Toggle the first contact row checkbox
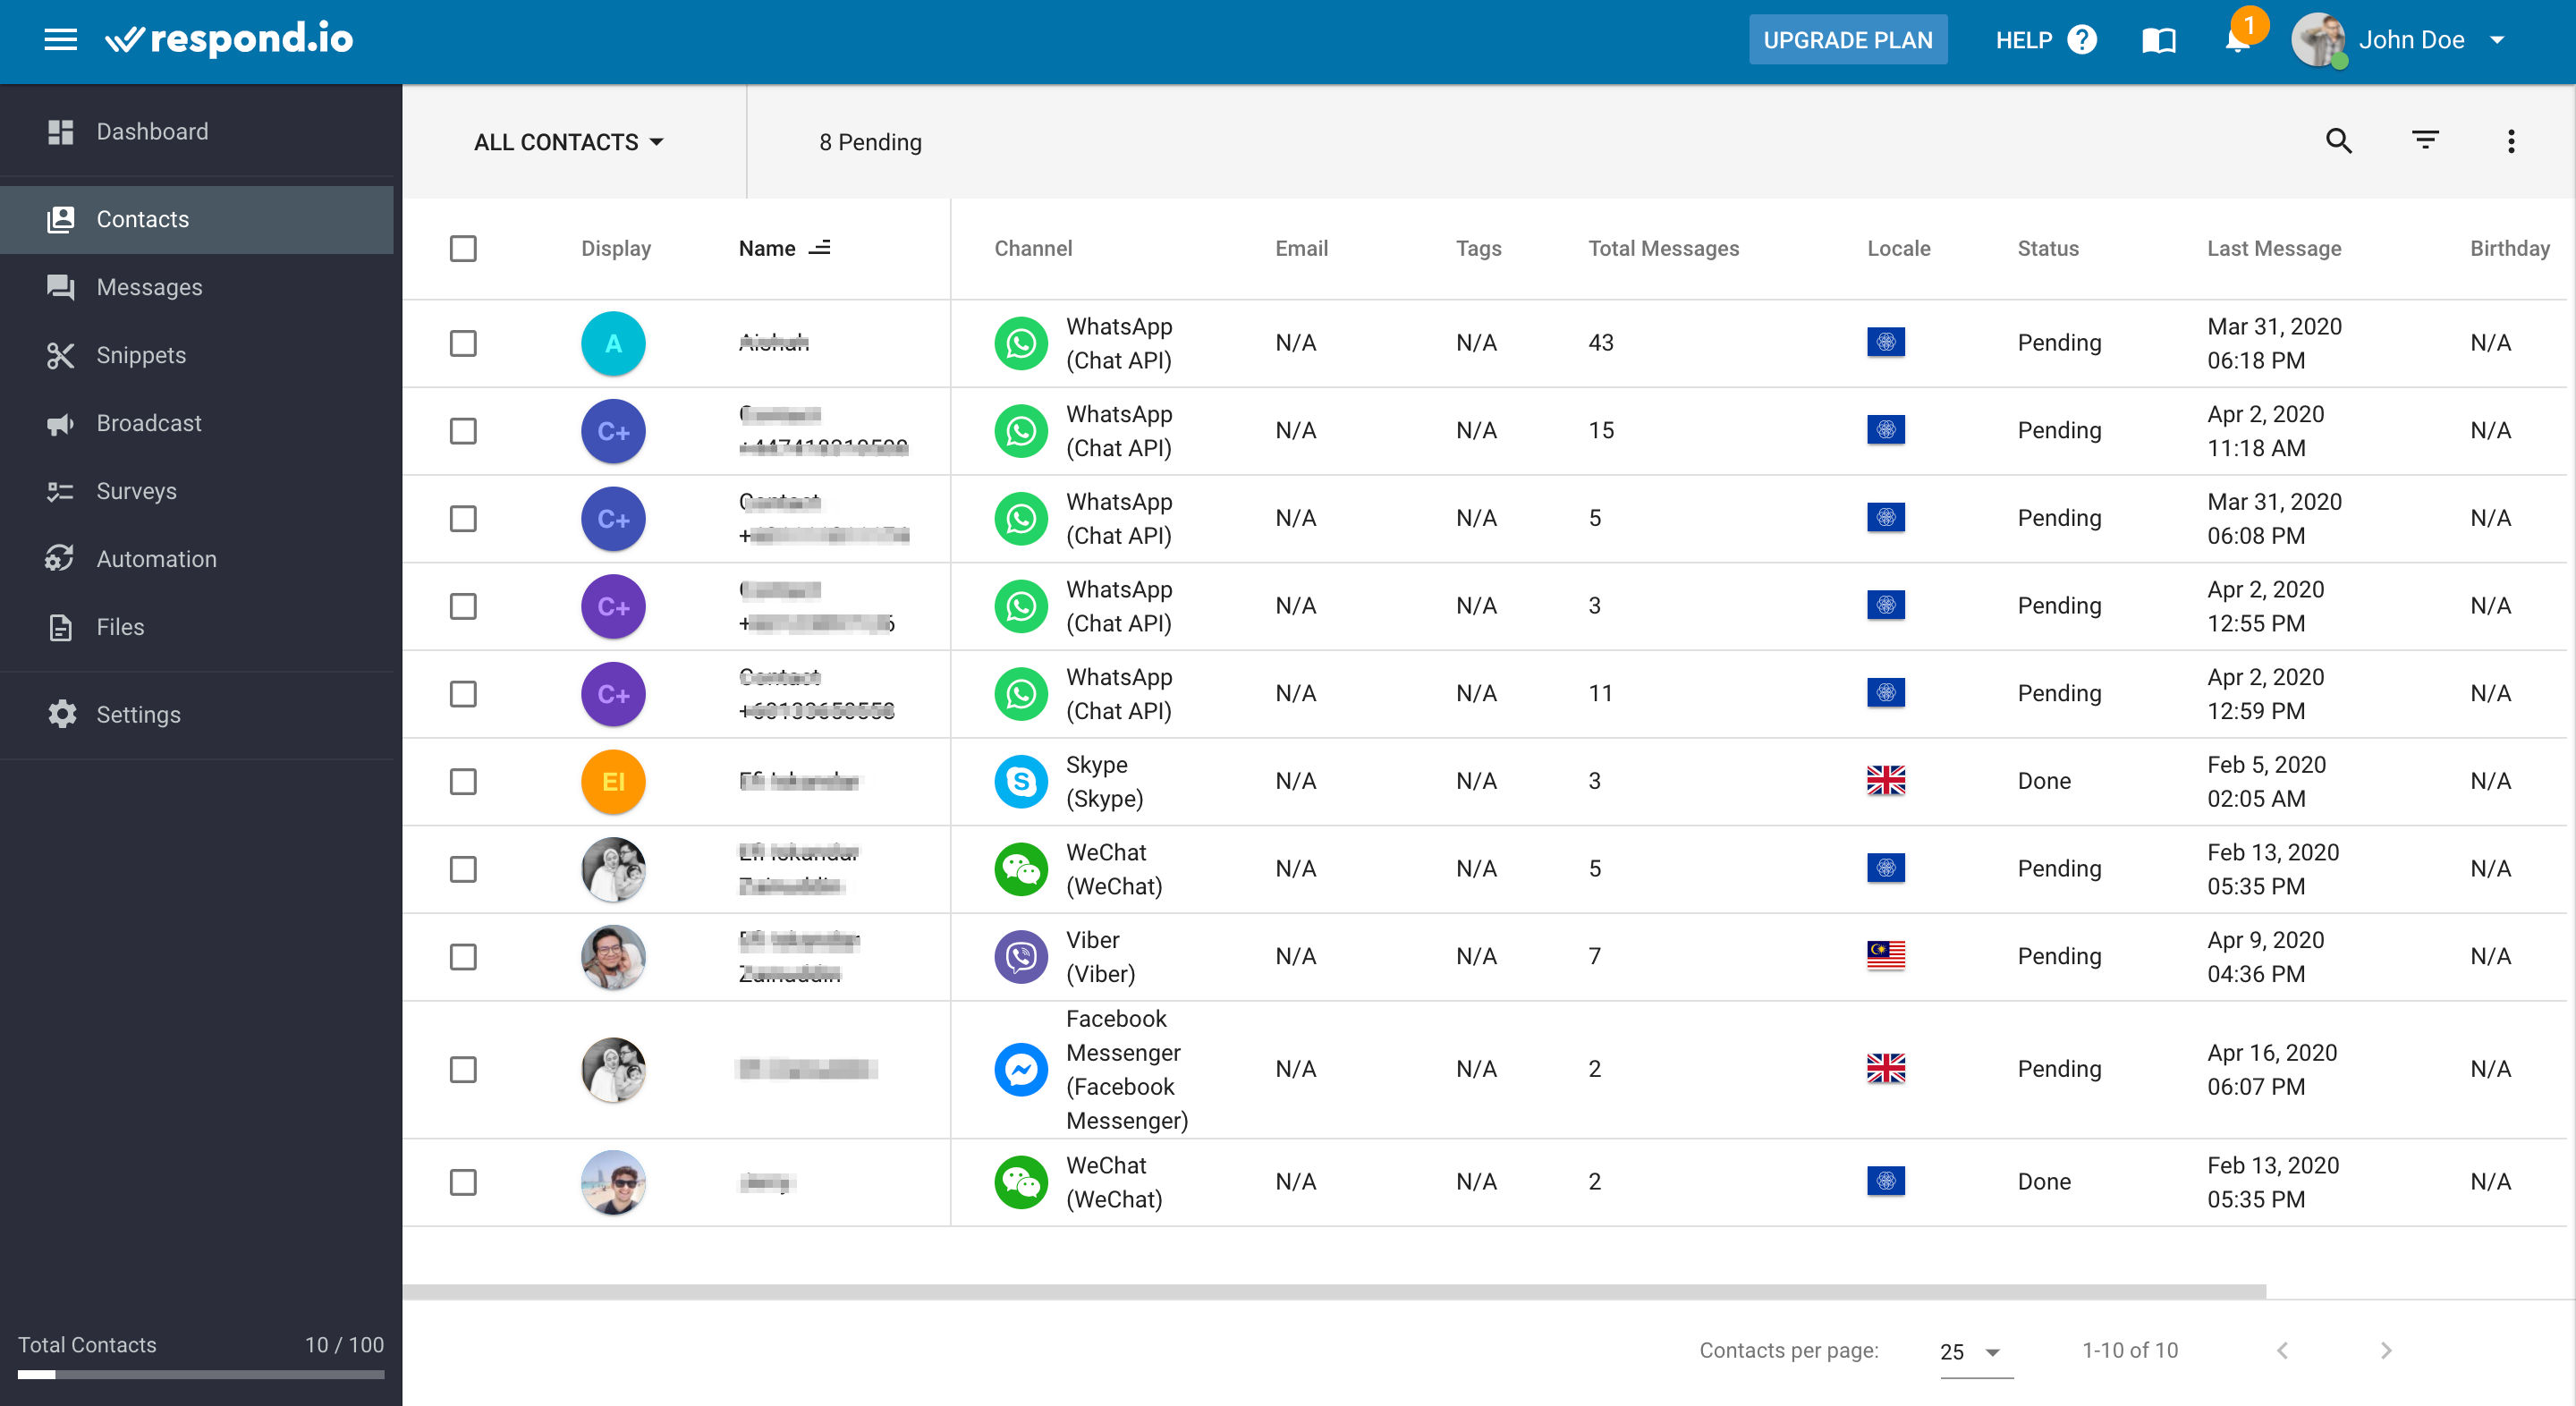Screen dimensions: 2576x1406 point(464,343)
